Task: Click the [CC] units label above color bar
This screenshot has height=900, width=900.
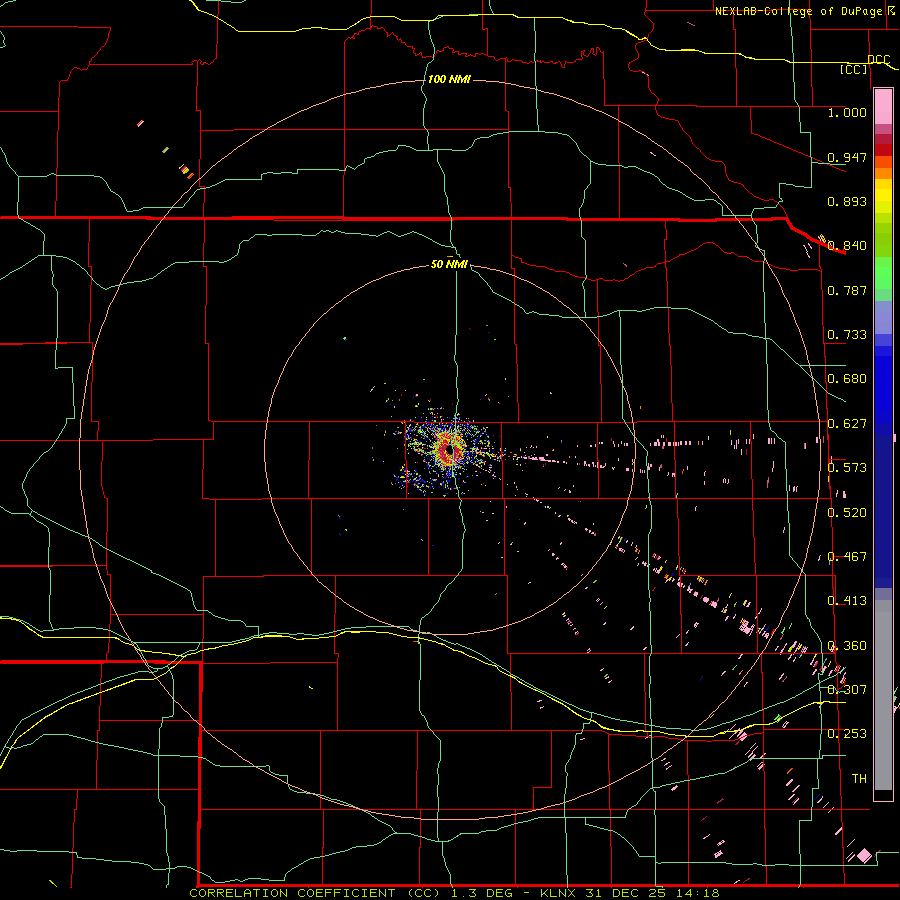Action: 854,69
